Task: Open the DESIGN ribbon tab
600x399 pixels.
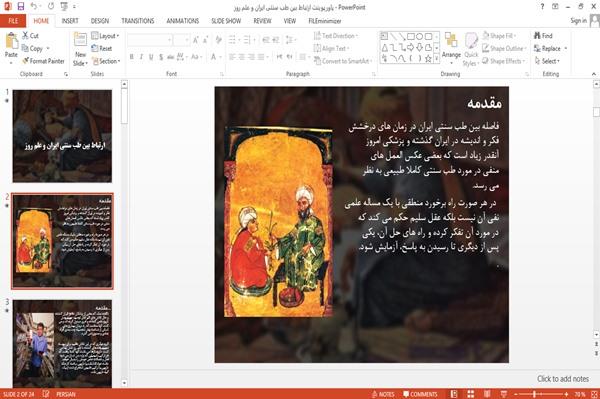Action: point(100,21)
